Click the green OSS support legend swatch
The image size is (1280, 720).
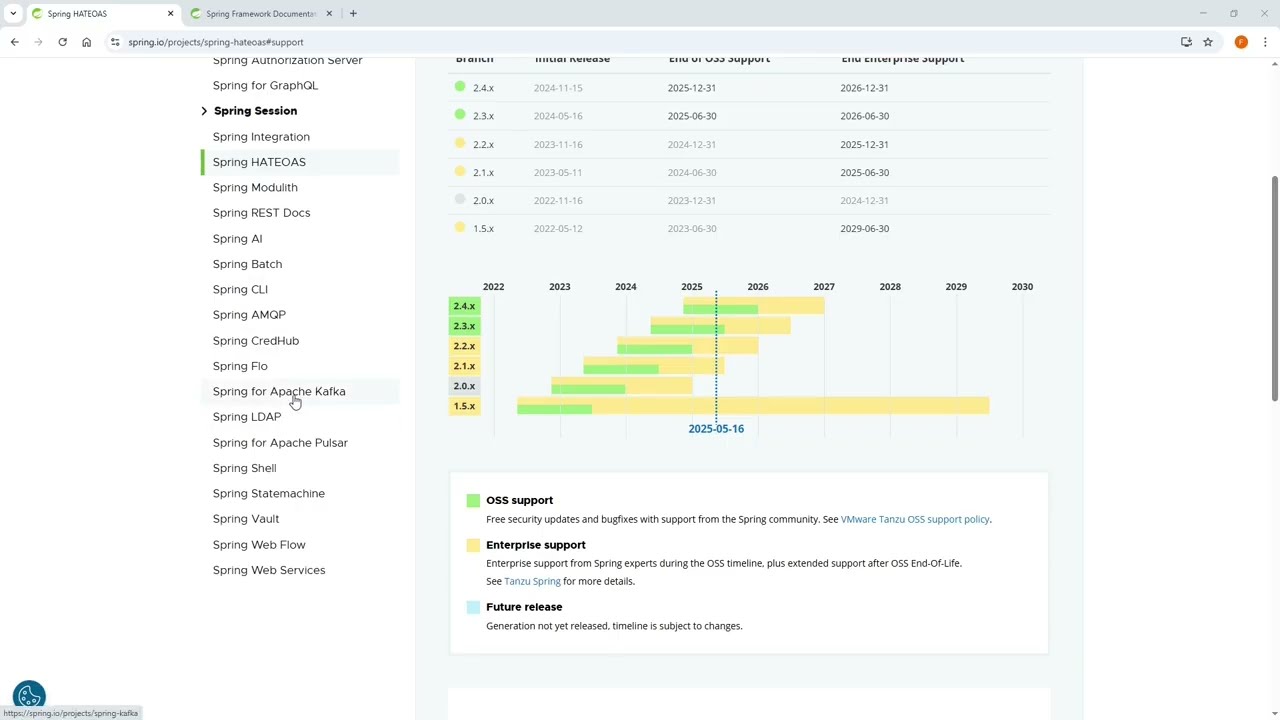pos(473,500)
